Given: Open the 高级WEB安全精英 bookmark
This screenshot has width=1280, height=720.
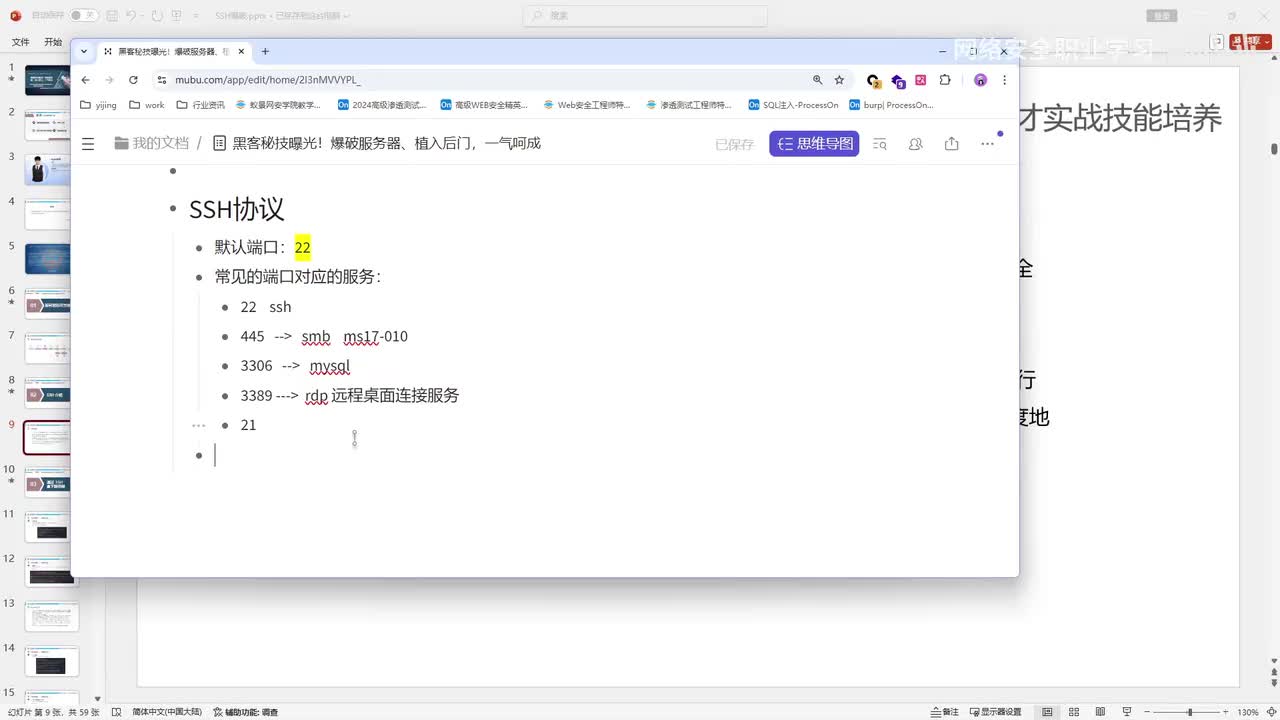Looking at the screenshot, I should (x=484, y=105).
